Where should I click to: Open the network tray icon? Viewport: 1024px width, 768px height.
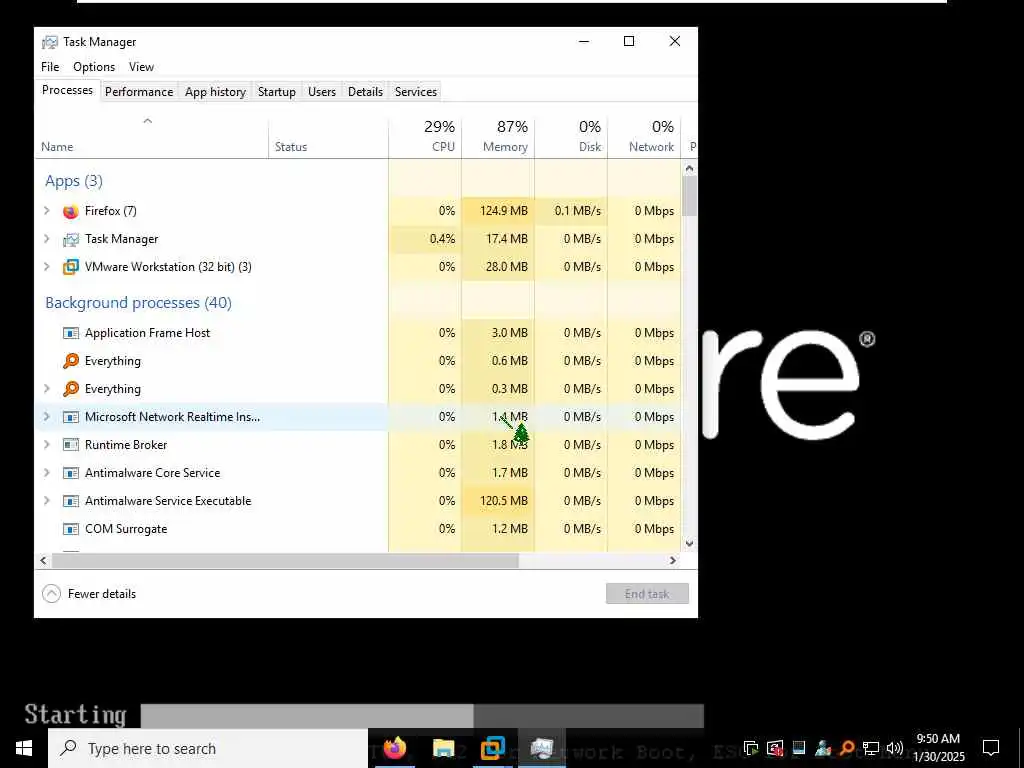871,748
